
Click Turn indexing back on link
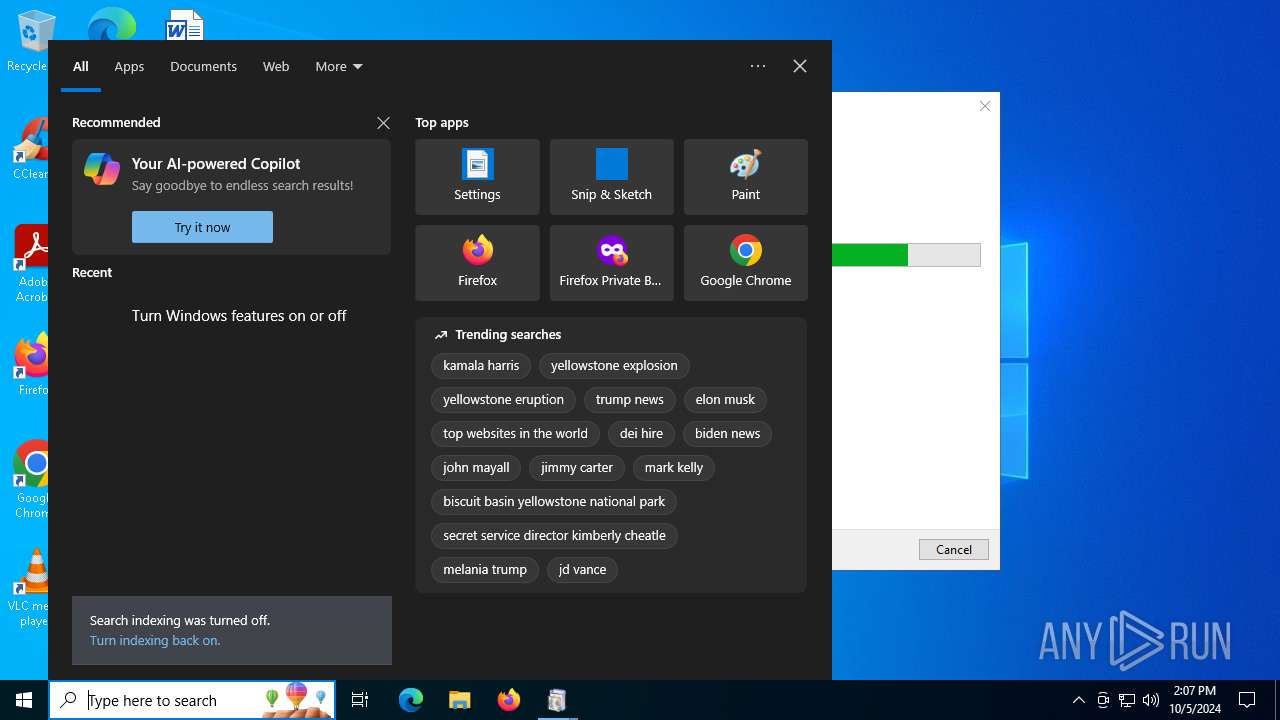point(155,640)
